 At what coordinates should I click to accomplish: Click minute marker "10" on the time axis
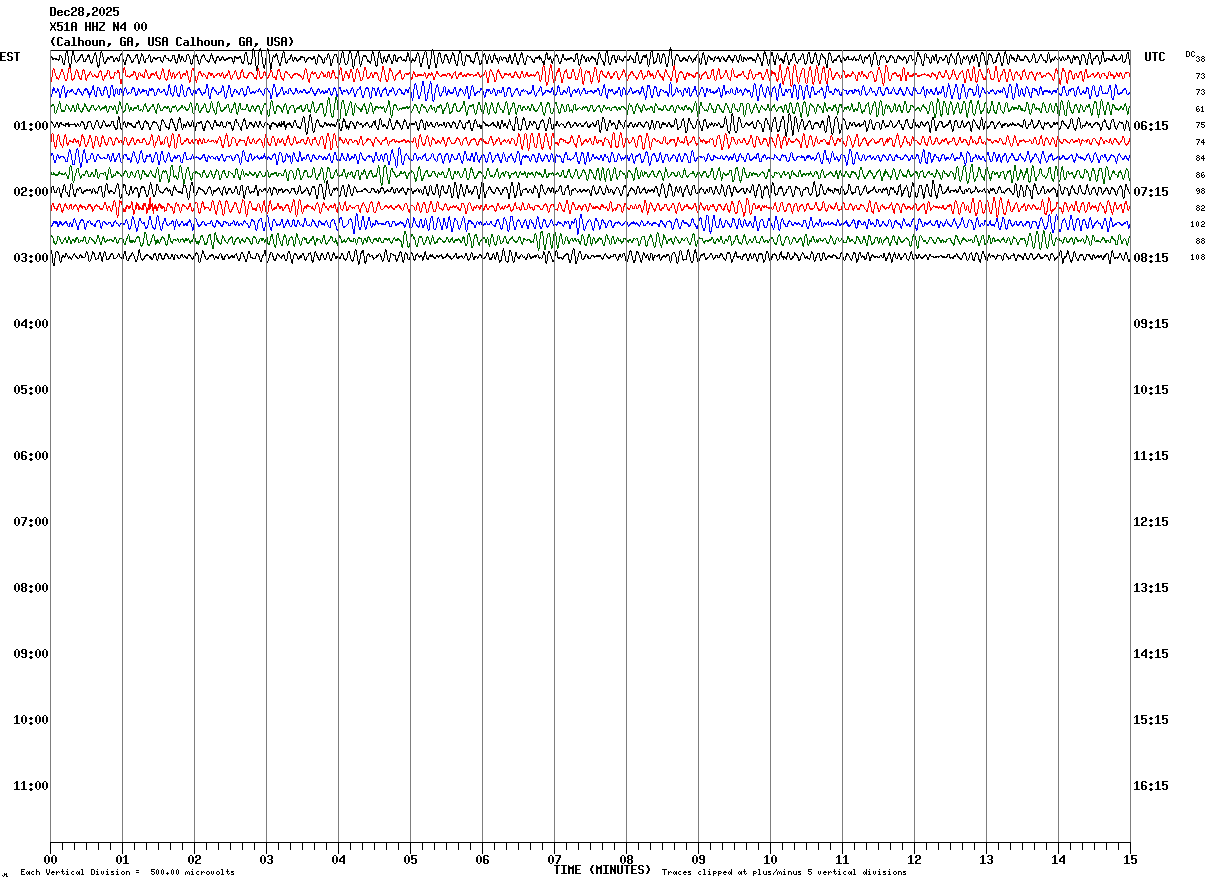(x=770, y=859)
